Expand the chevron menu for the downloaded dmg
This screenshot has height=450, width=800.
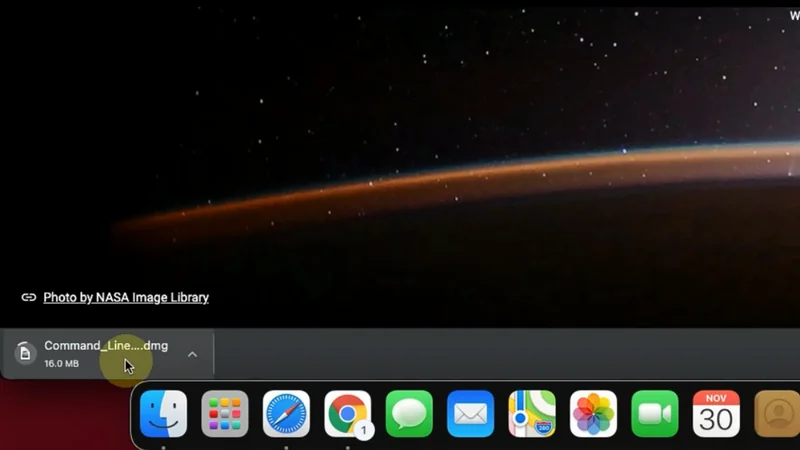point(192,354)
